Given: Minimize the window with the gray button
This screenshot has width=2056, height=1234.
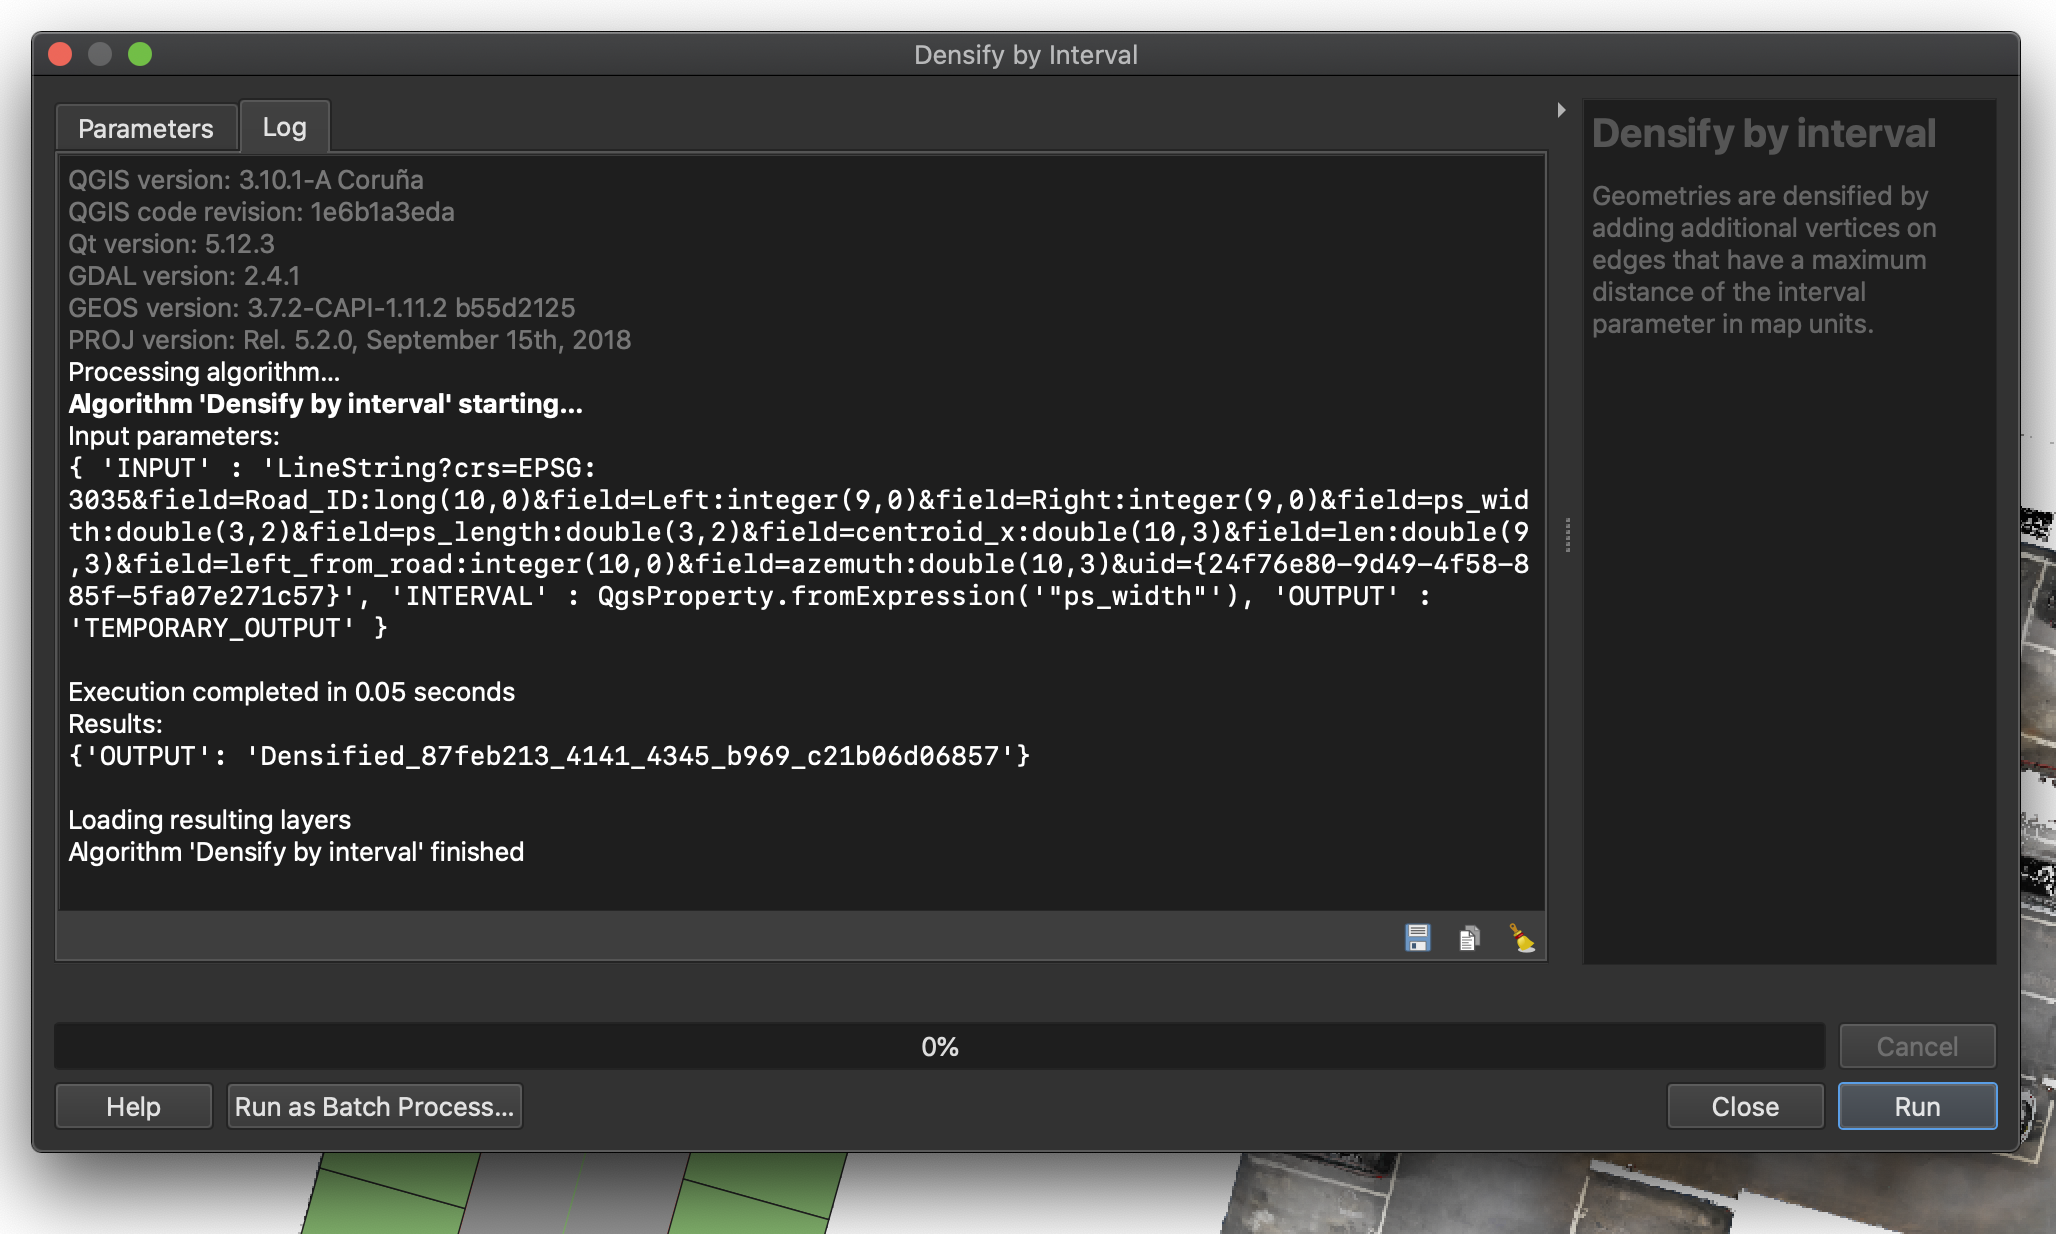Looking at the screenshot, I should (100, 54).
